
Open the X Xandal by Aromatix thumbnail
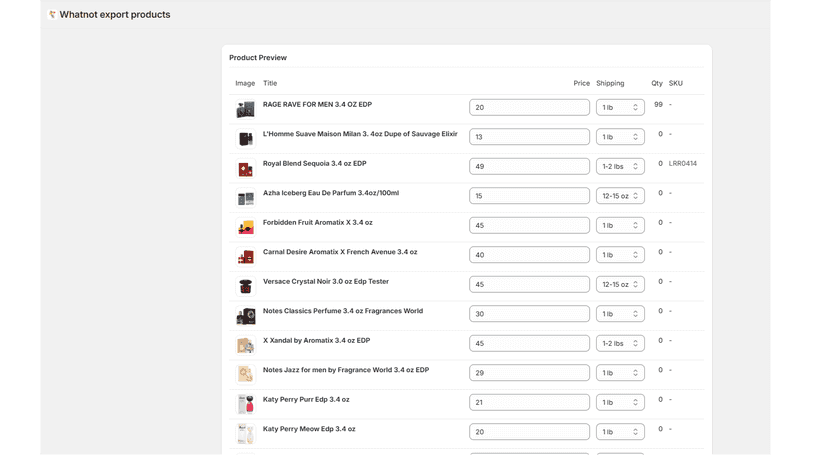246,346
